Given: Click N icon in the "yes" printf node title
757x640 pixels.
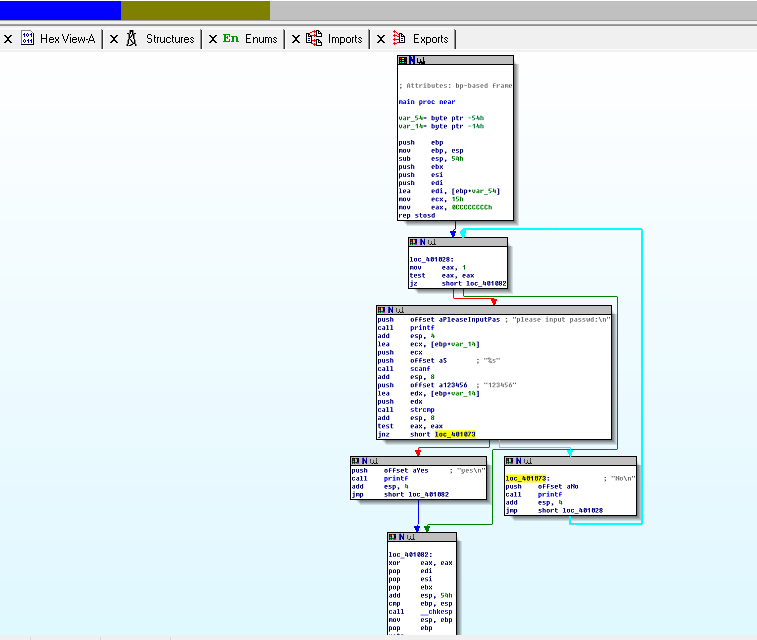Looking at the screenshot, I should tap(366, 461).
